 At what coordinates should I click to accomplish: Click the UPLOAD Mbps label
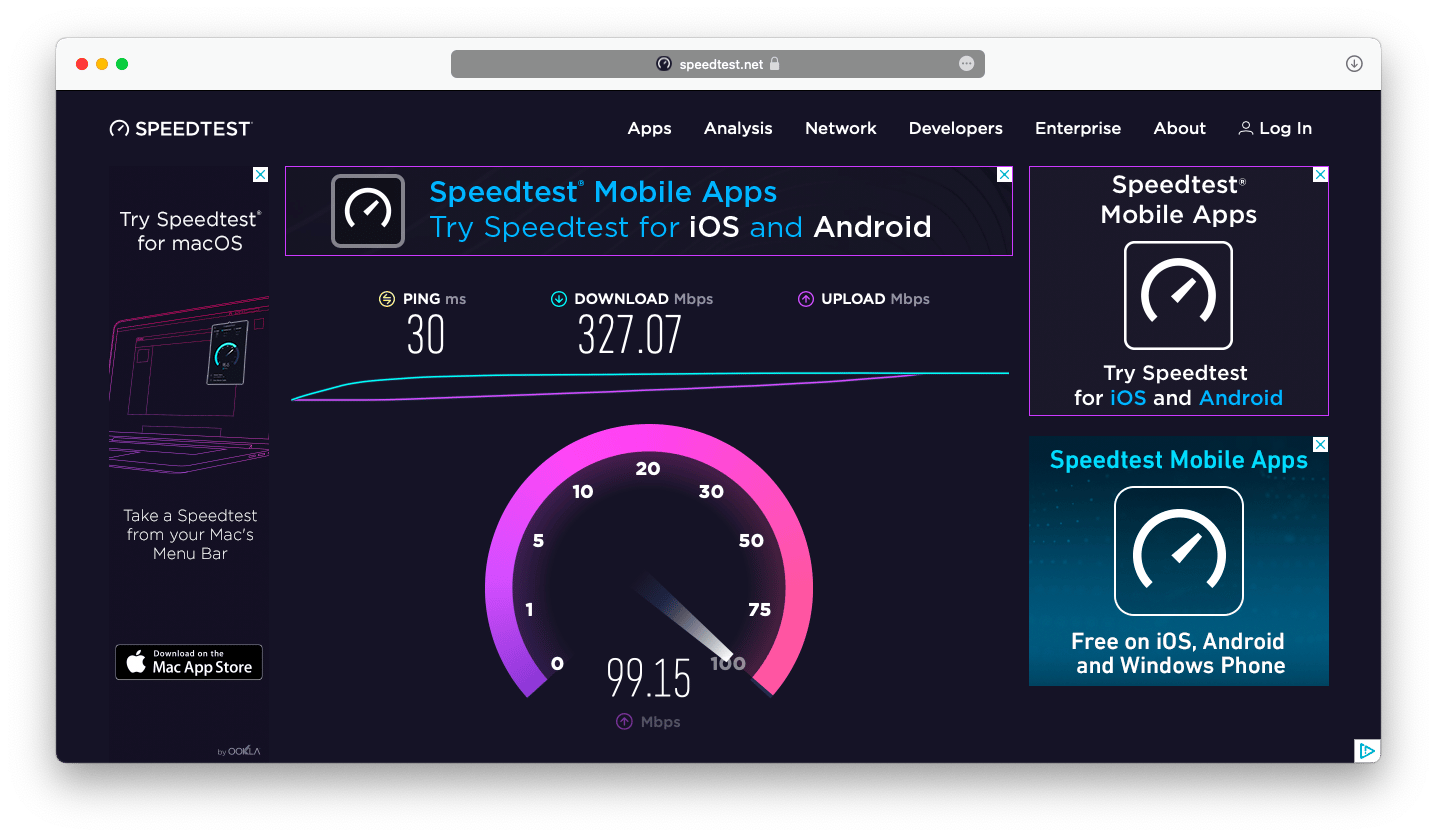[875, 299]
